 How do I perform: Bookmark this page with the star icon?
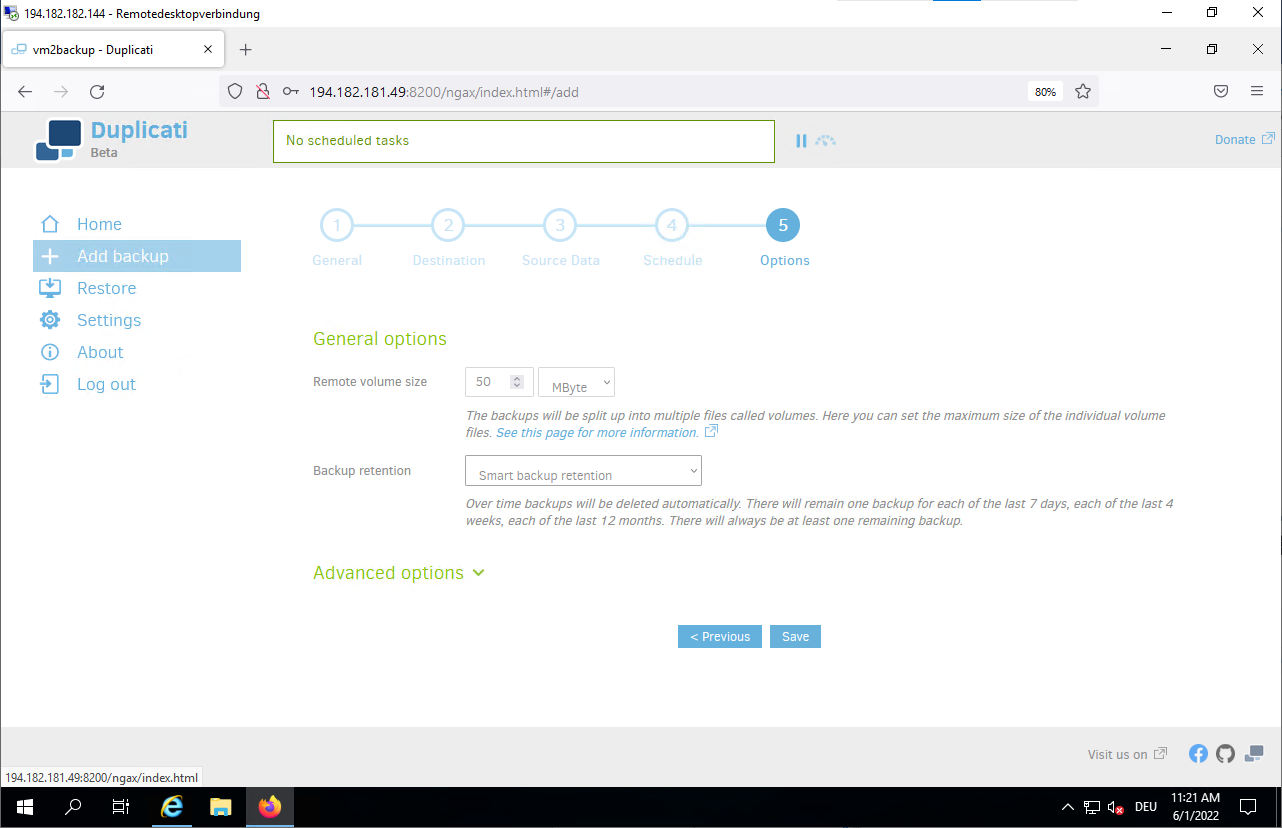[x=1082, y=91]
